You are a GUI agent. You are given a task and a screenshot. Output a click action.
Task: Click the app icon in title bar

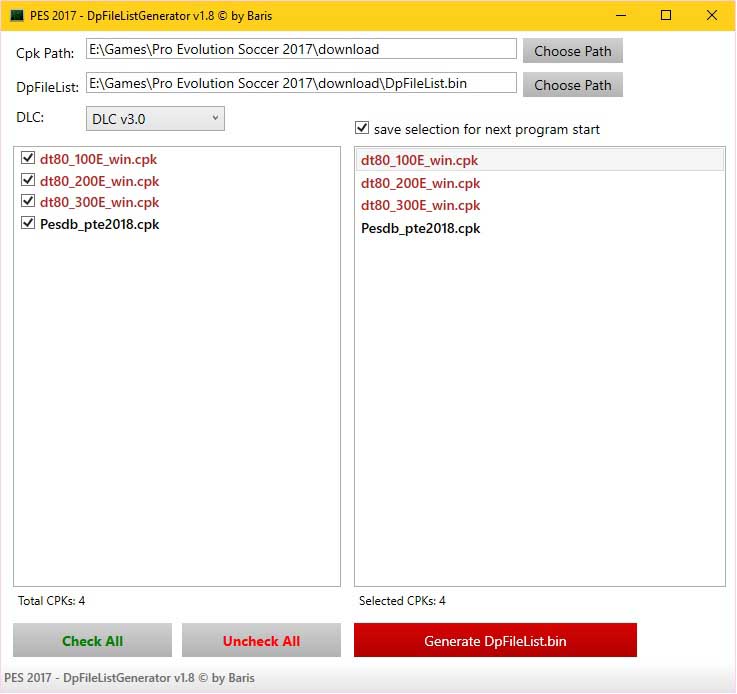click(x=17, y=16)
